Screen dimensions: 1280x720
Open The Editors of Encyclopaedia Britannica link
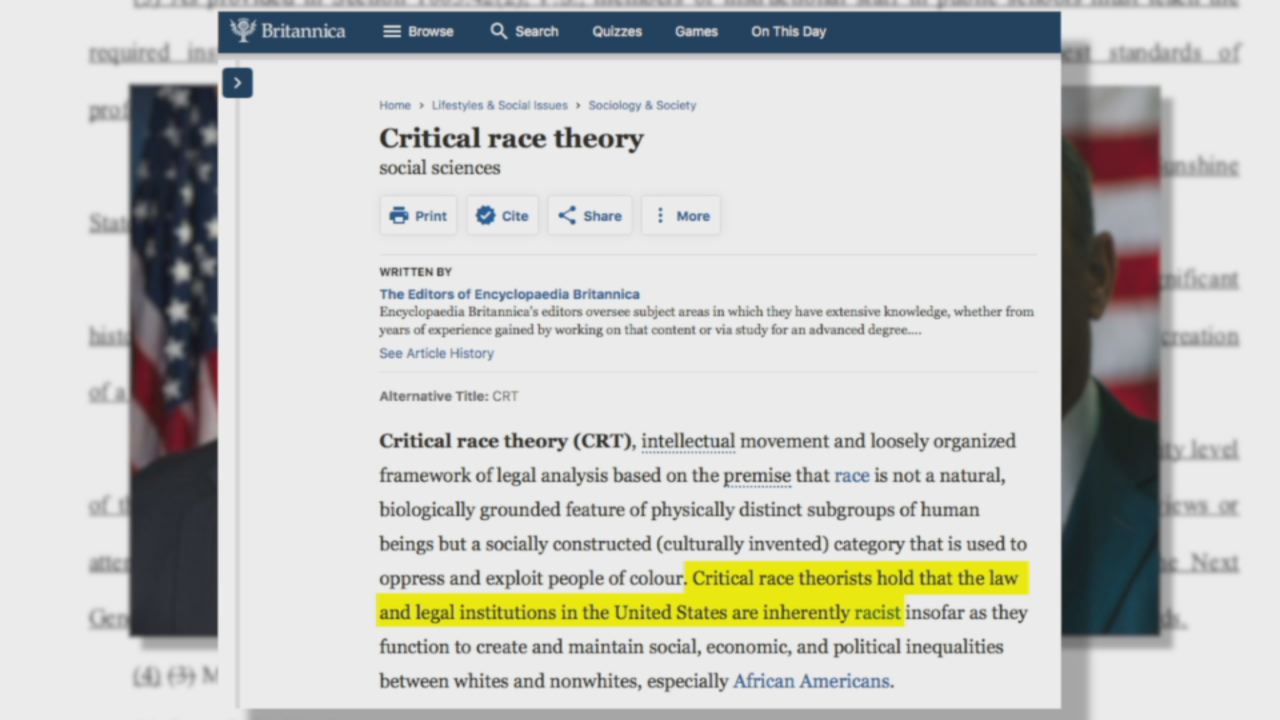coord(509,294)
